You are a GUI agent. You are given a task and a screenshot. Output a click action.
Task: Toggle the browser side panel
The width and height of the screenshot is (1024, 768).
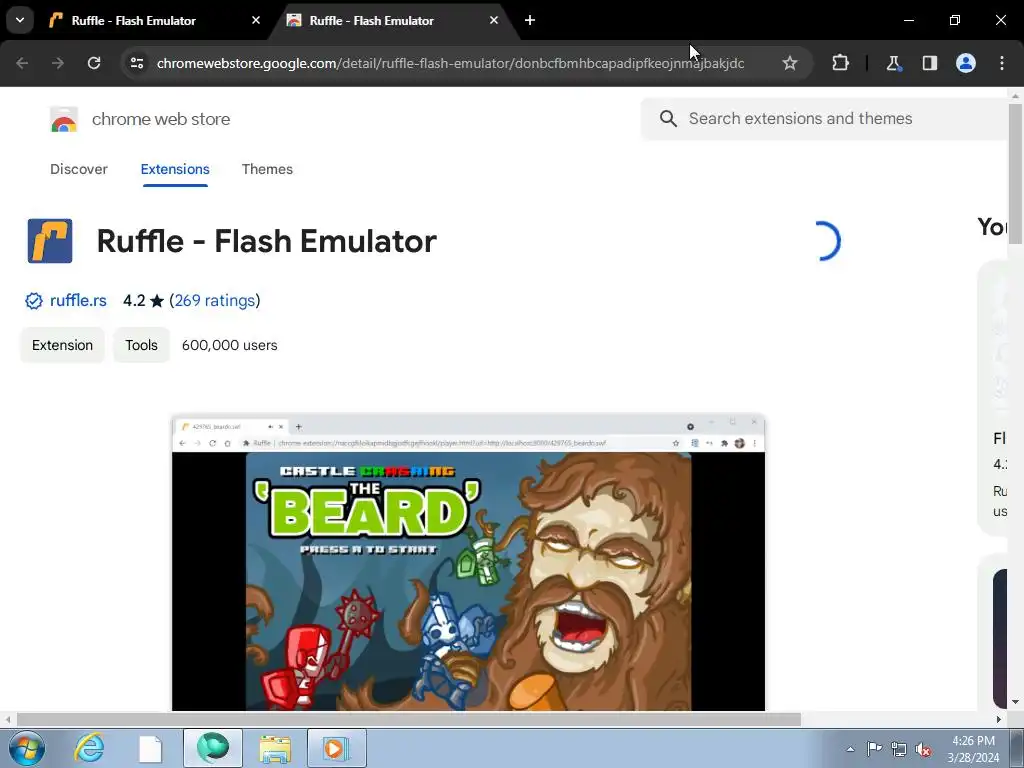(929, 63)
